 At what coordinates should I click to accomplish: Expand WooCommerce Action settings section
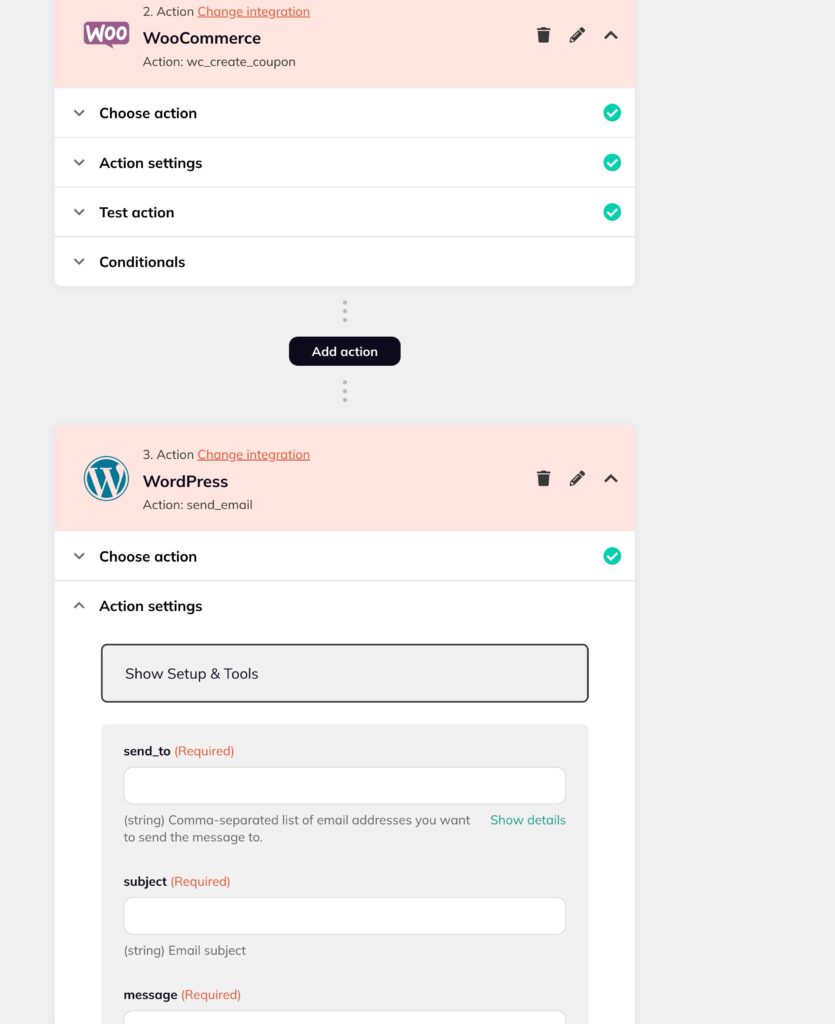click(345, 163)
